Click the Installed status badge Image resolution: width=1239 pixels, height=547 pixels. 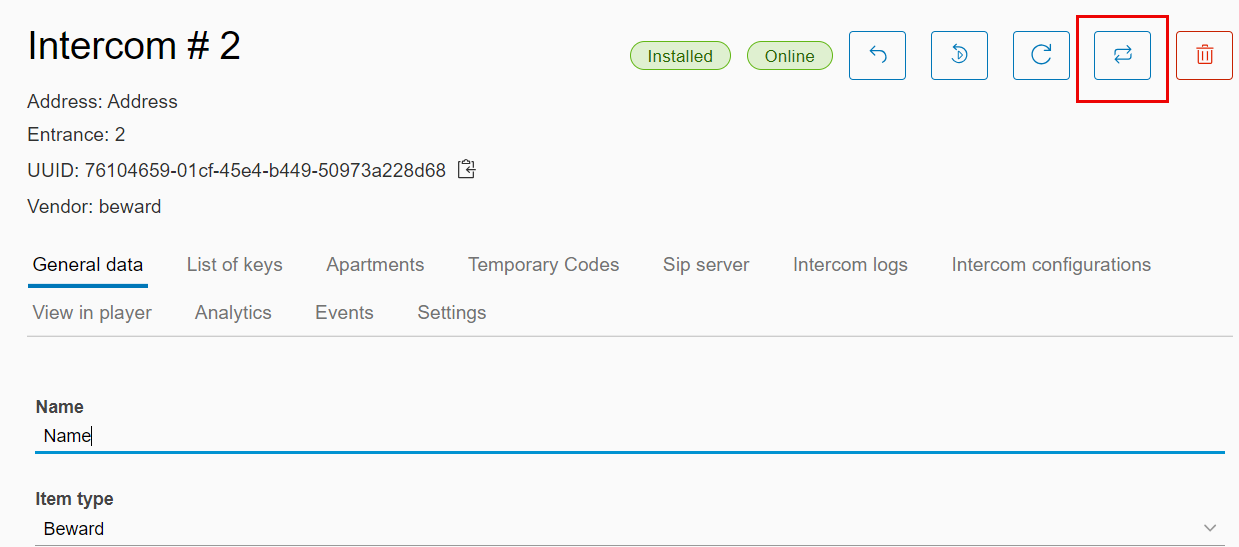click(x=680, y=56)
